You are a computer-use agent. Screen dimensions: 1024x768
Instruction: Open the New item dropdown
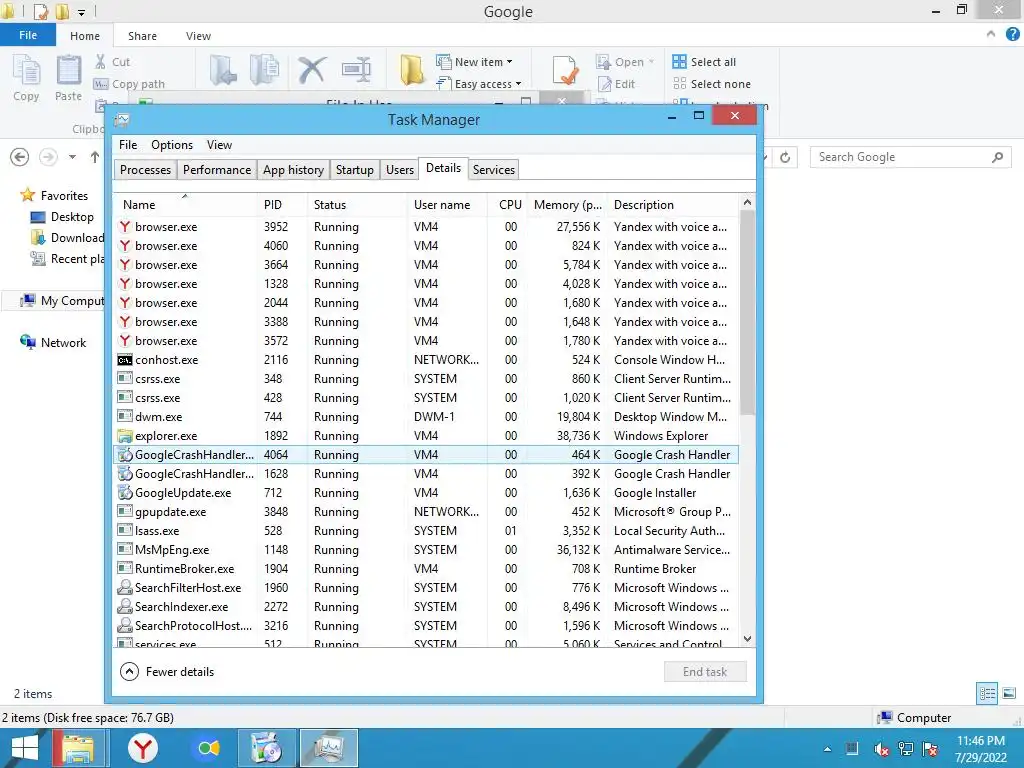(x=474, y=61)
